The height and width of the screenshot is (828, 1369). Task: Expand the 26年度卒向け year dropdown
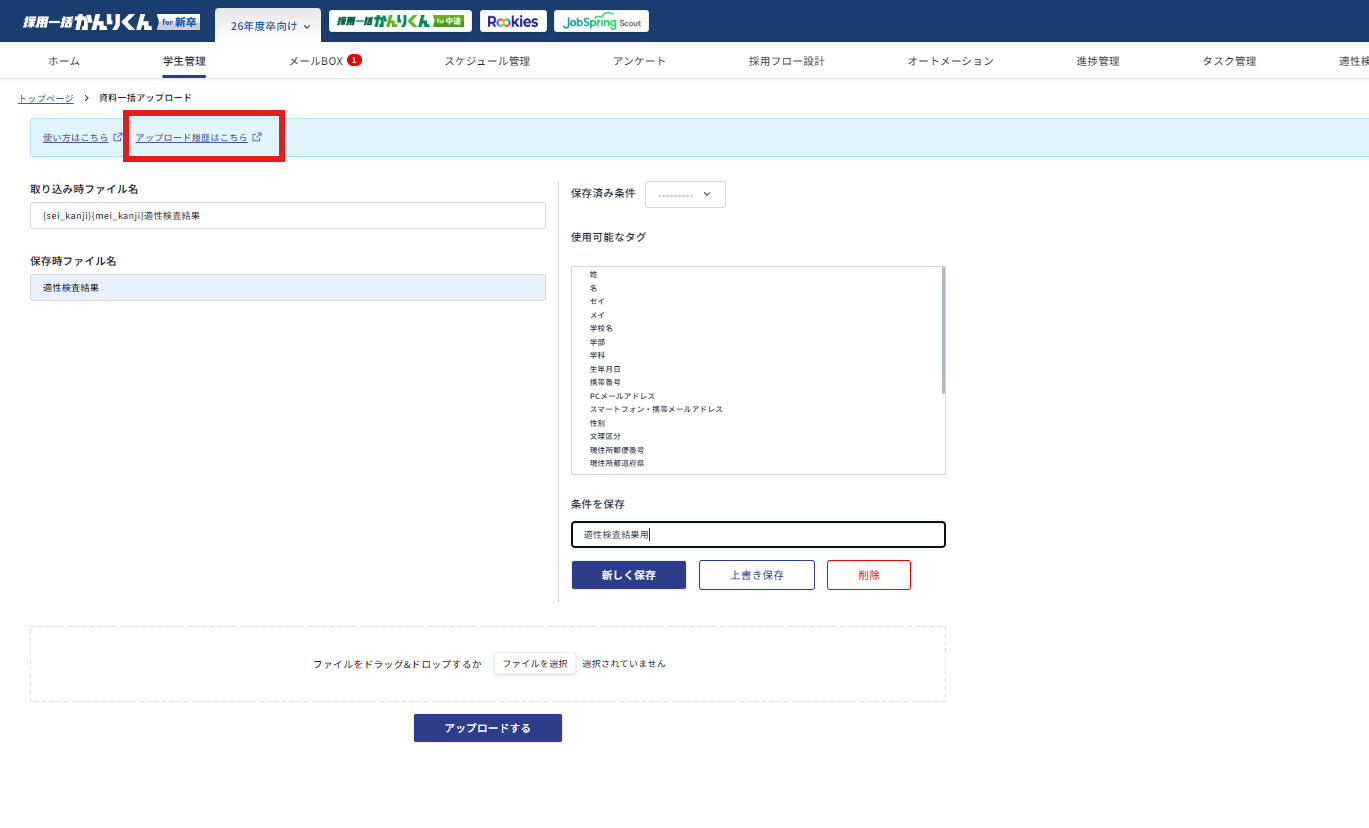coord(270,26)
